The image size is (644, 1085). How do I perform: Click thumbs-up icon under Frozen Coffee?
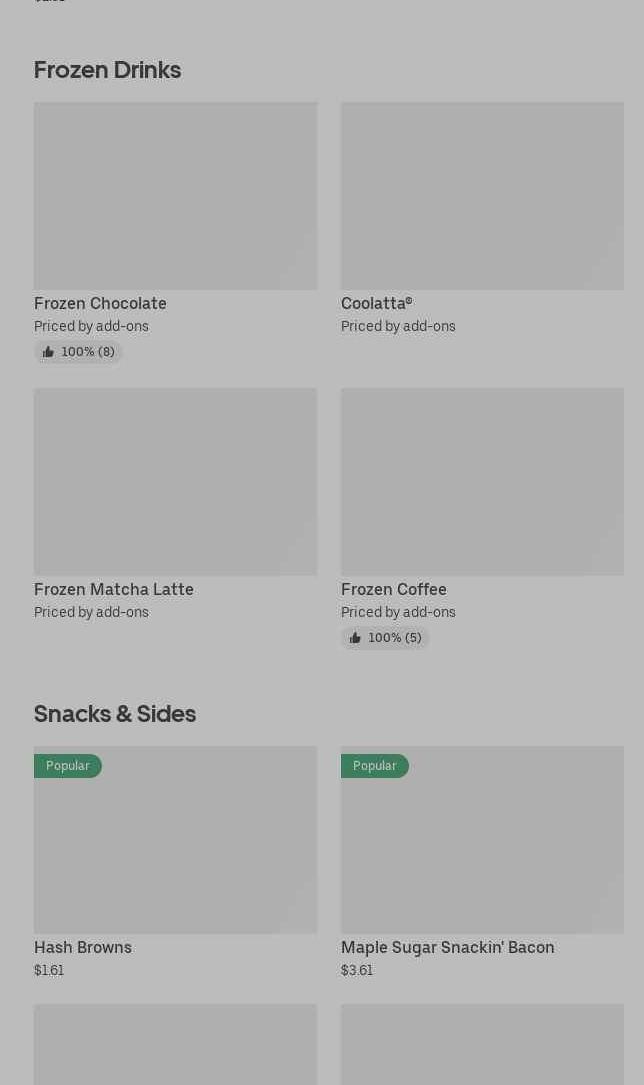355,638
